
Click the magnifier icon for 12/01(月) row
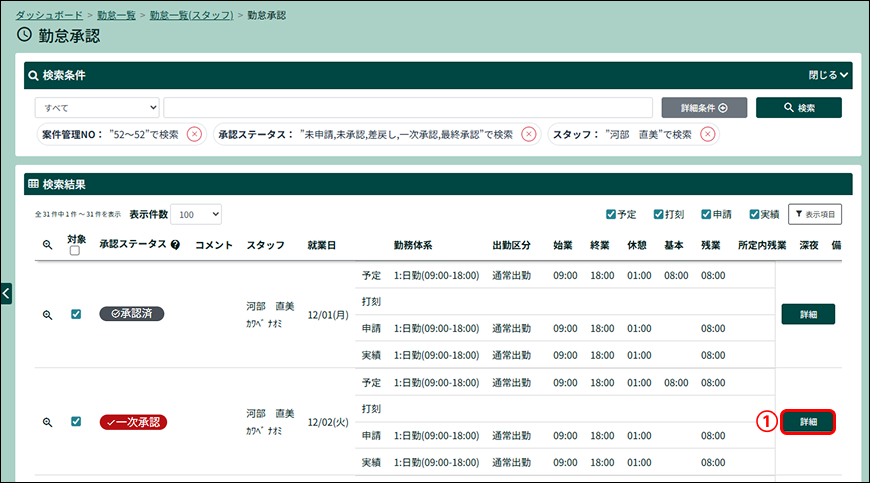(x=48, y=314)
